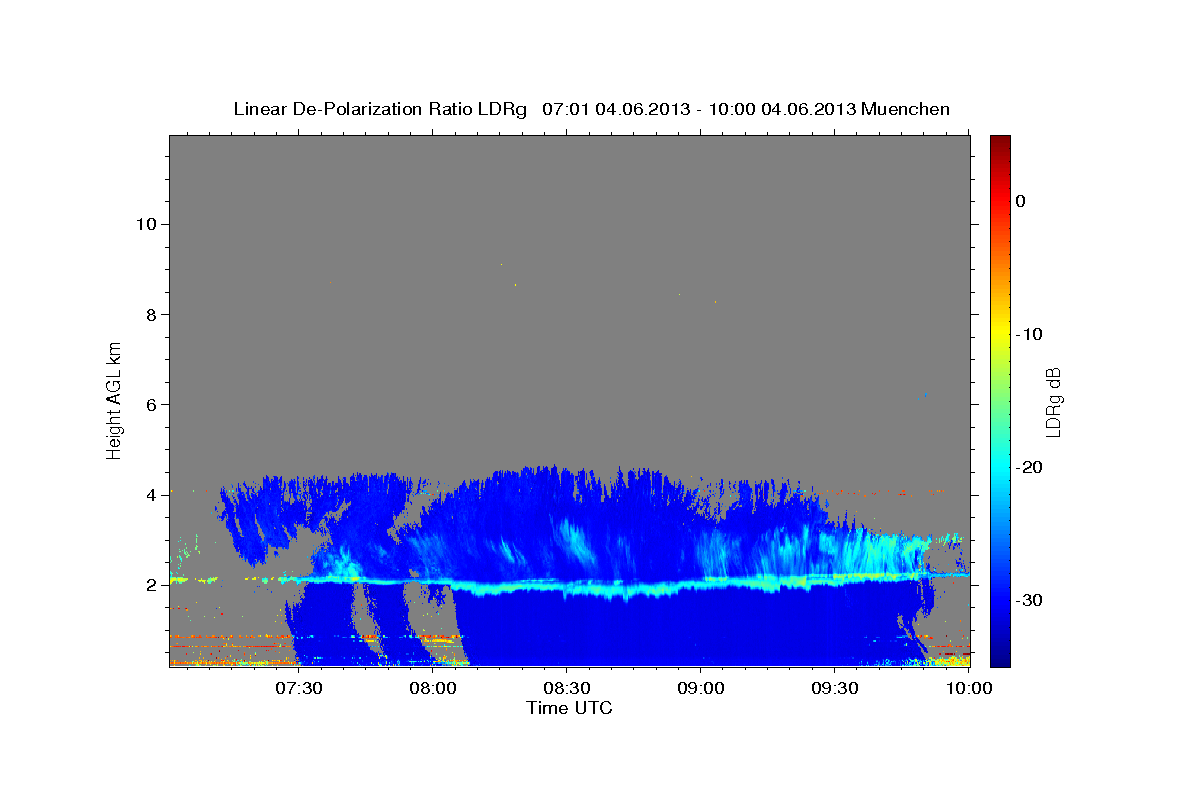
Task: Click the 08:00 time tick label
Action: pos(432,689)
